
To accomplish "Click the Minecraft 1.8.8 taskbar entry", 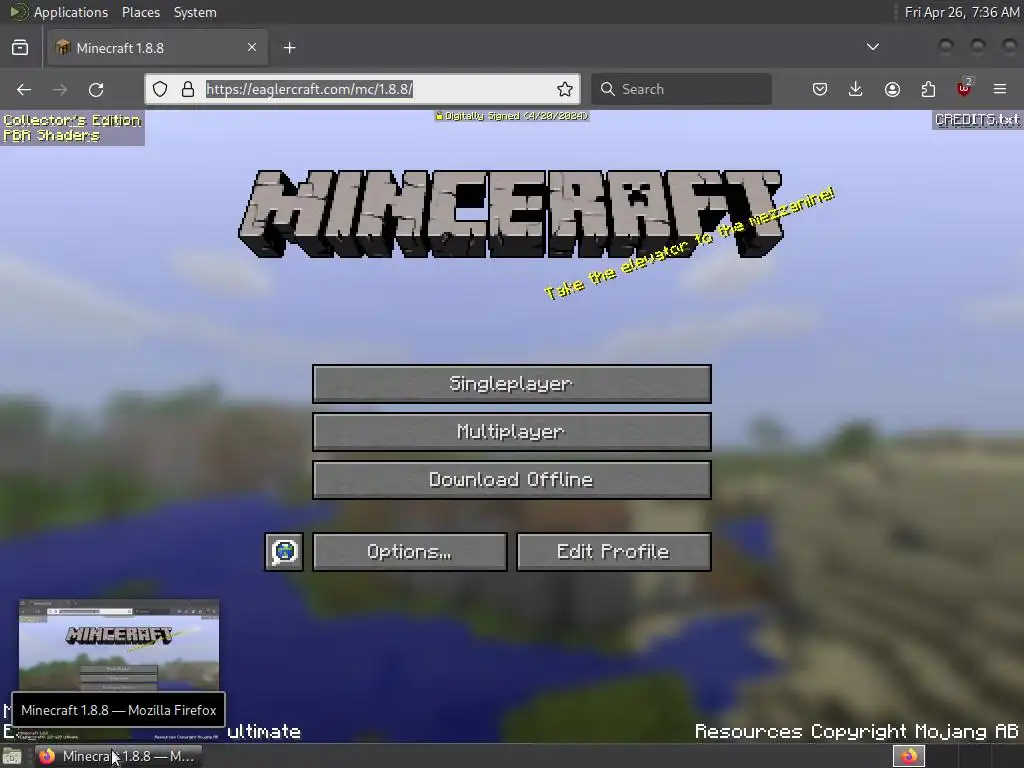I will coord(118,756).
